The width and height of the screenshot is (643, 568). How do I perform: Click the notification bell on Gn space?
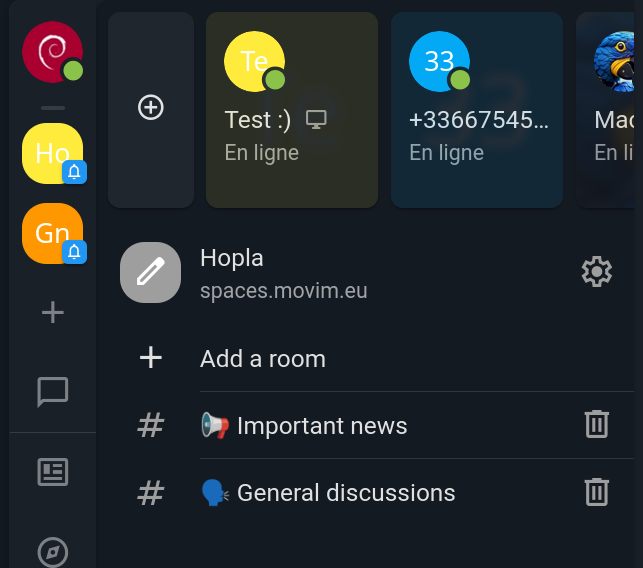pyautogui.click(x=75, y=251)
